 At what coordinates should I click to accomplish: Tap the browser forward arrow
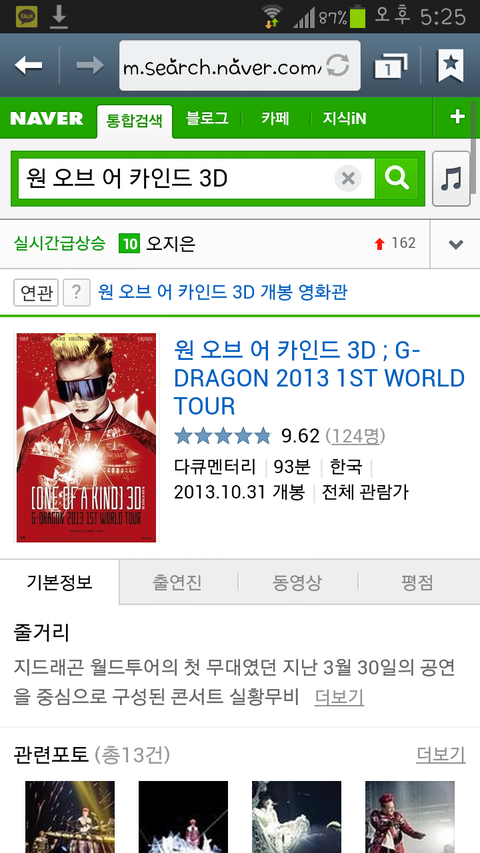coord(90,66)
